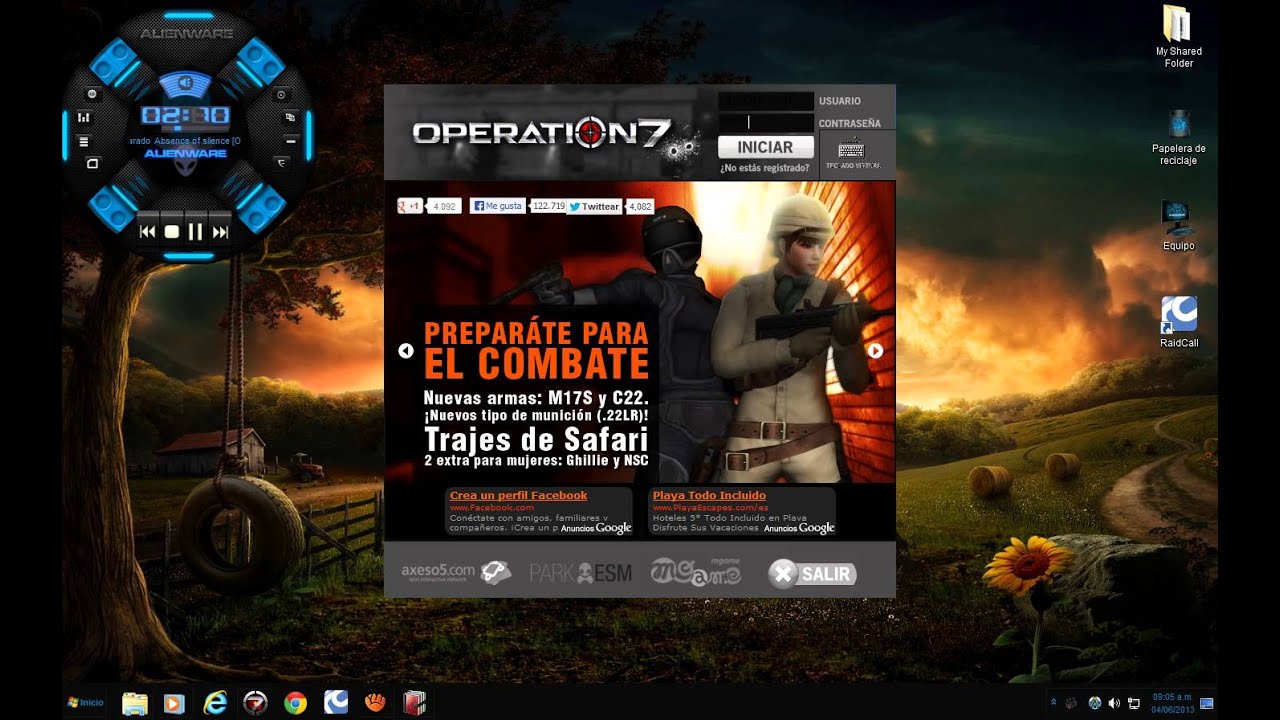Click the volume speaker icon in Alienware player
This screenshot has height=720, width=1280.
(x=186, y=83)
